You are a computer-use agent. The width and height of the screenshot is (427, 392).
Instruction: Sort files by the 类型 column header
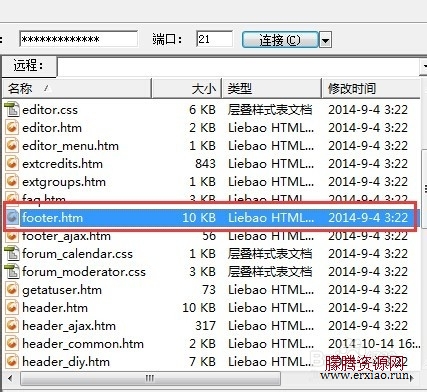[x=272, y=88]
